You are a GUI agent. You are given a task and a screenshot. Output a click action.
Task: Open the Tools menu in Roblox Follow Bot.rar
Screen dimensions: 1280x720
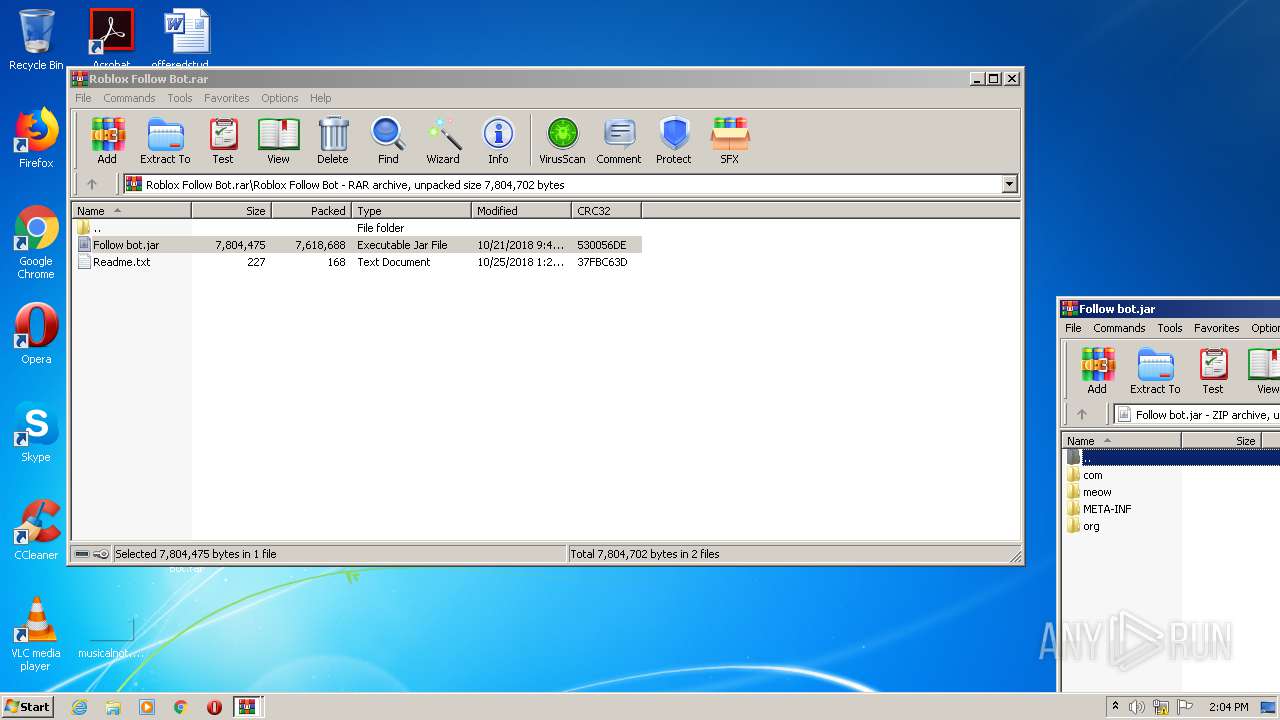[x=180, y=98]
